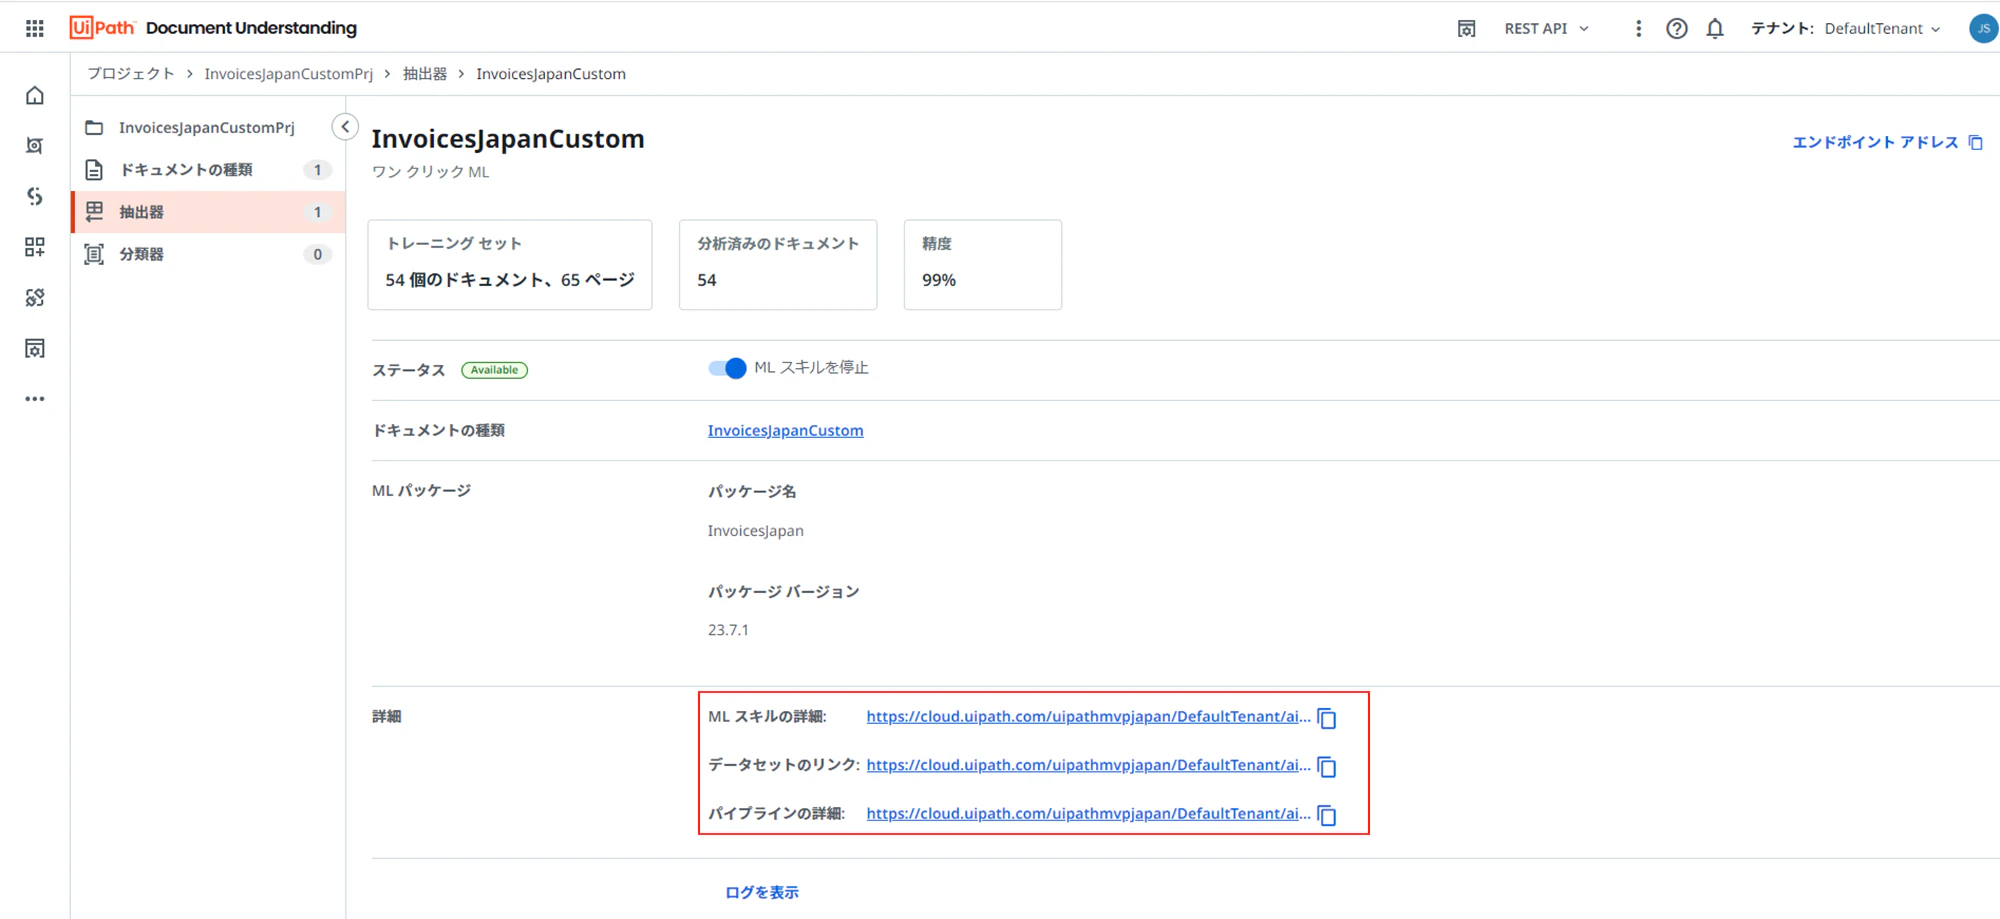Click the second left rail icon below Home
Screen dimensions: 2000x919
tap(35, 146)
